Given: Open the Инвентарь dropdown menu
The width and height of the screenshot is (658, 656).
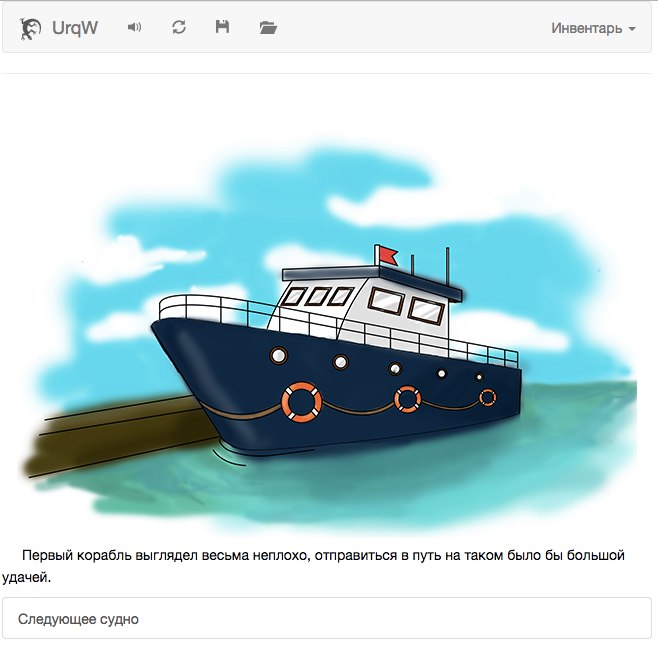Looking at the screenshot, I should pos(593,28).
